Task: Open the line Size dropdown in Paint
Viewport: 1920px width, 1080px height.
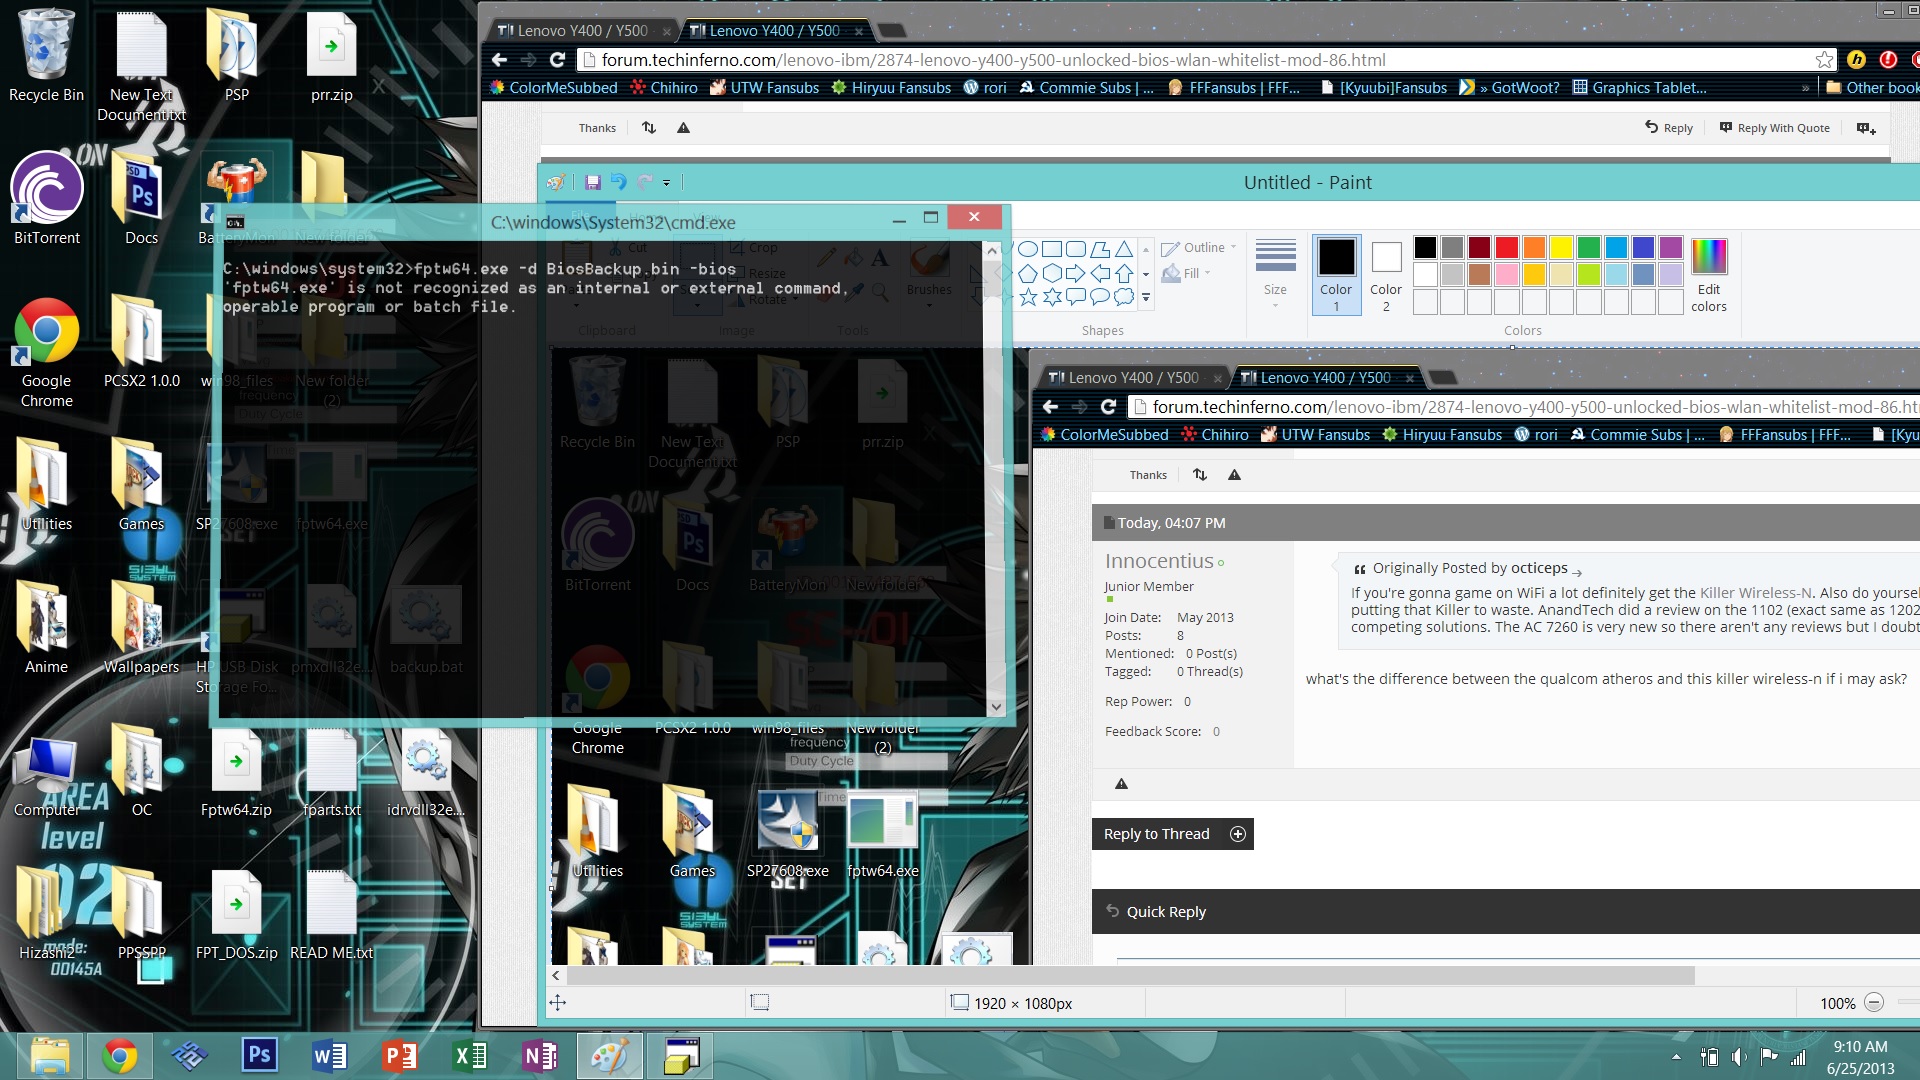Action: [x=1275, y=273]
